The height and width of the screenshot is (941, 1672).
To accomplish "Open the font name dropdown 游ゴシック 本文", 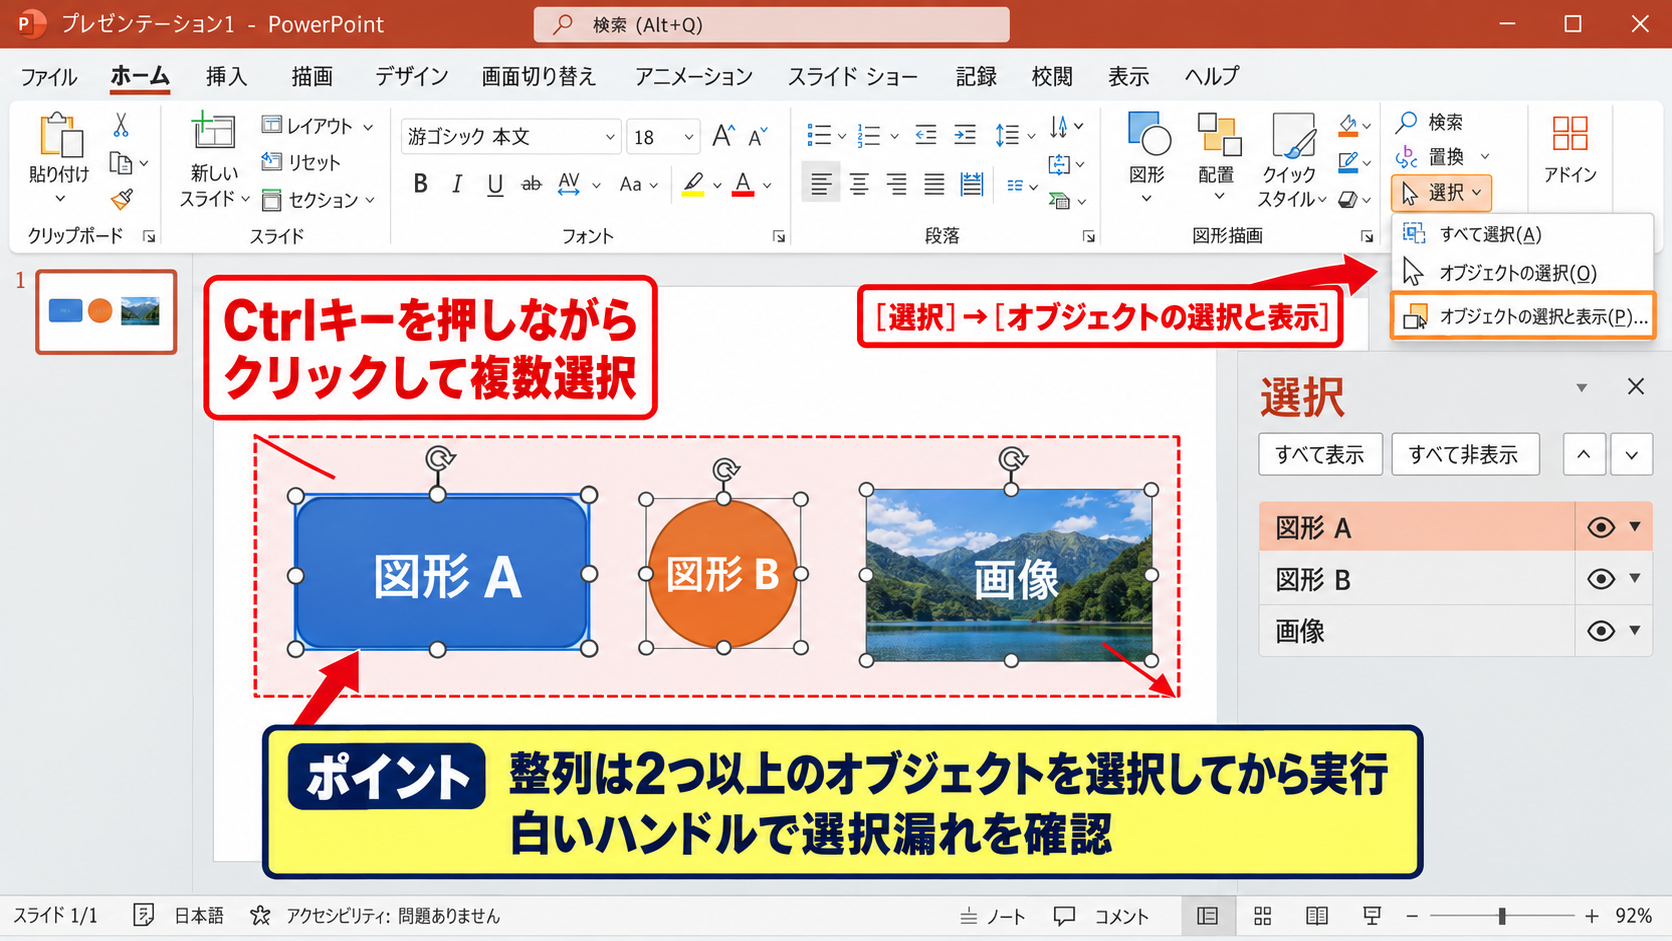I will click(610, 137).
